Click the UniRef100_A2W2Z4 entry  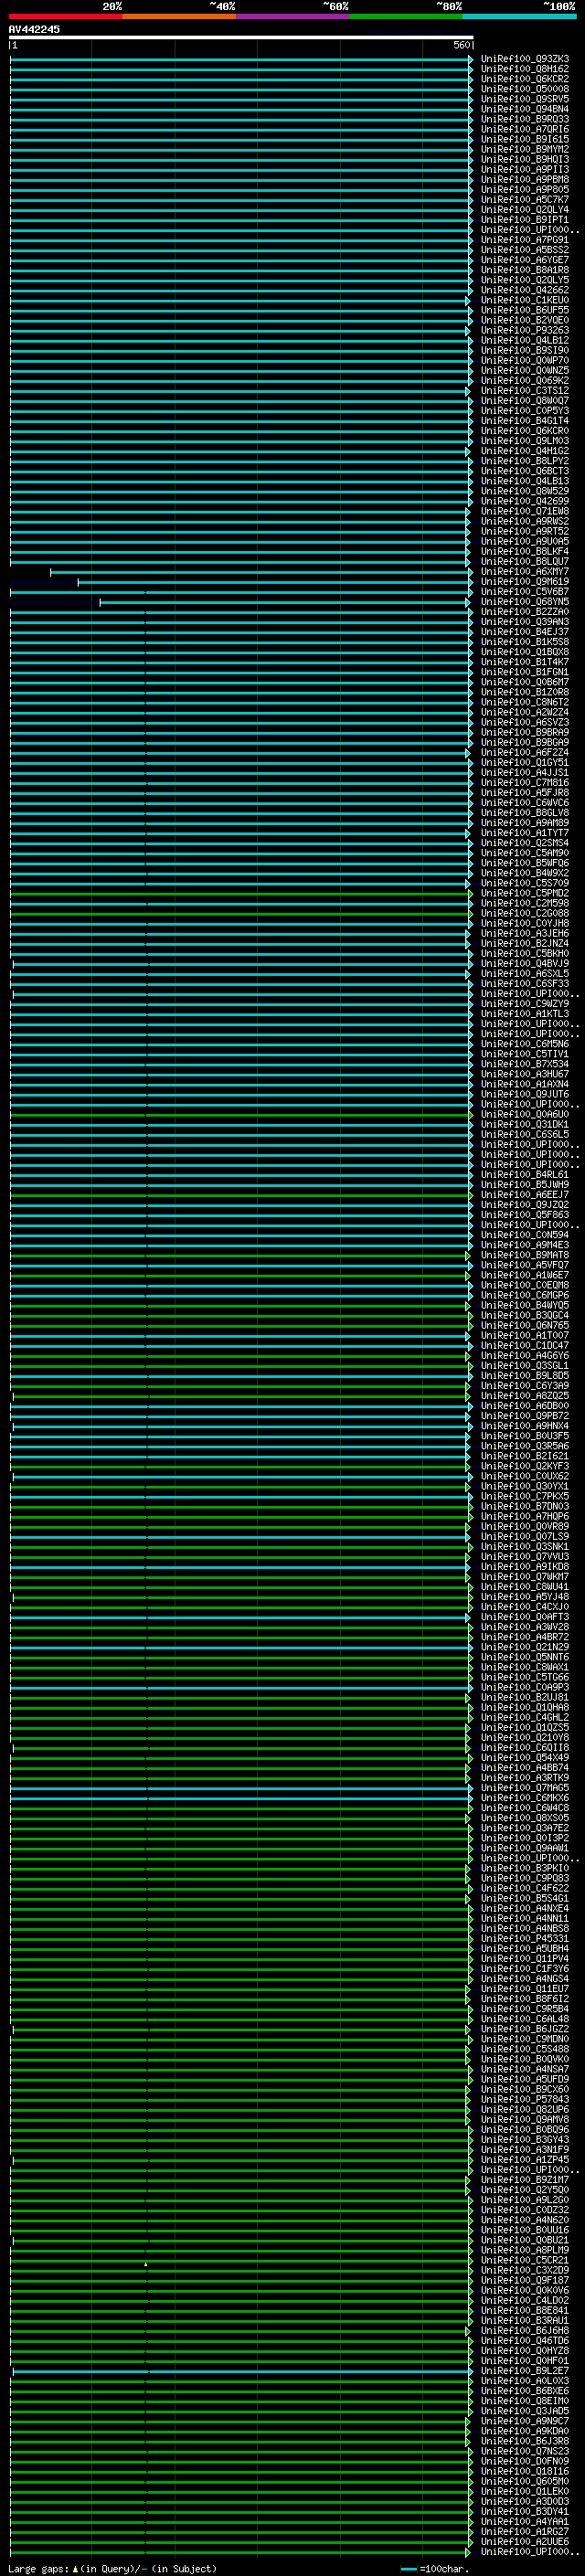coord(525,713)
